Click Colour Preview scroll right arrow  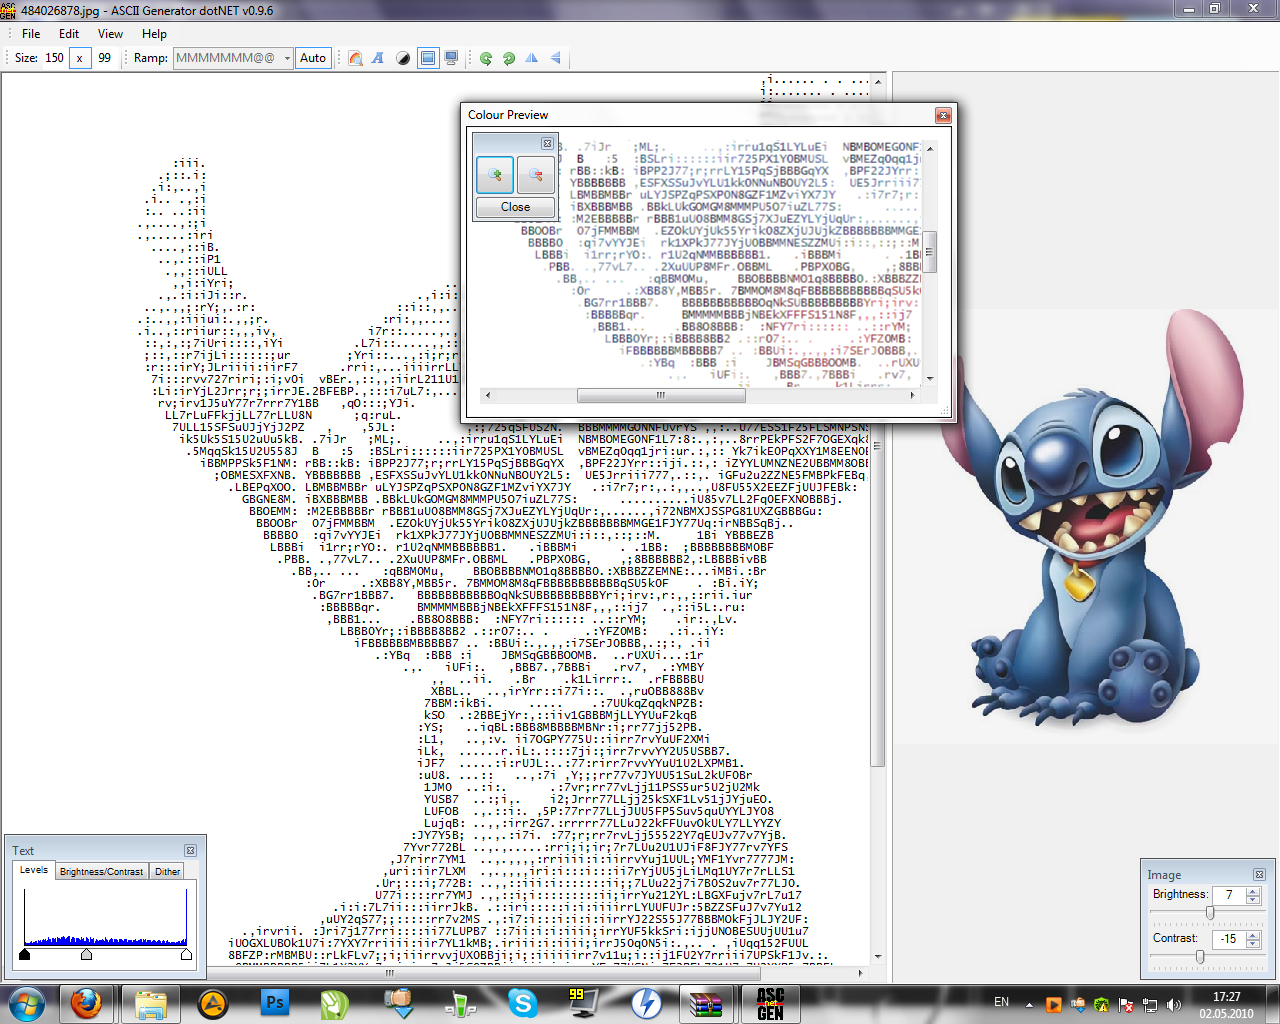click(x=911, y=395)
